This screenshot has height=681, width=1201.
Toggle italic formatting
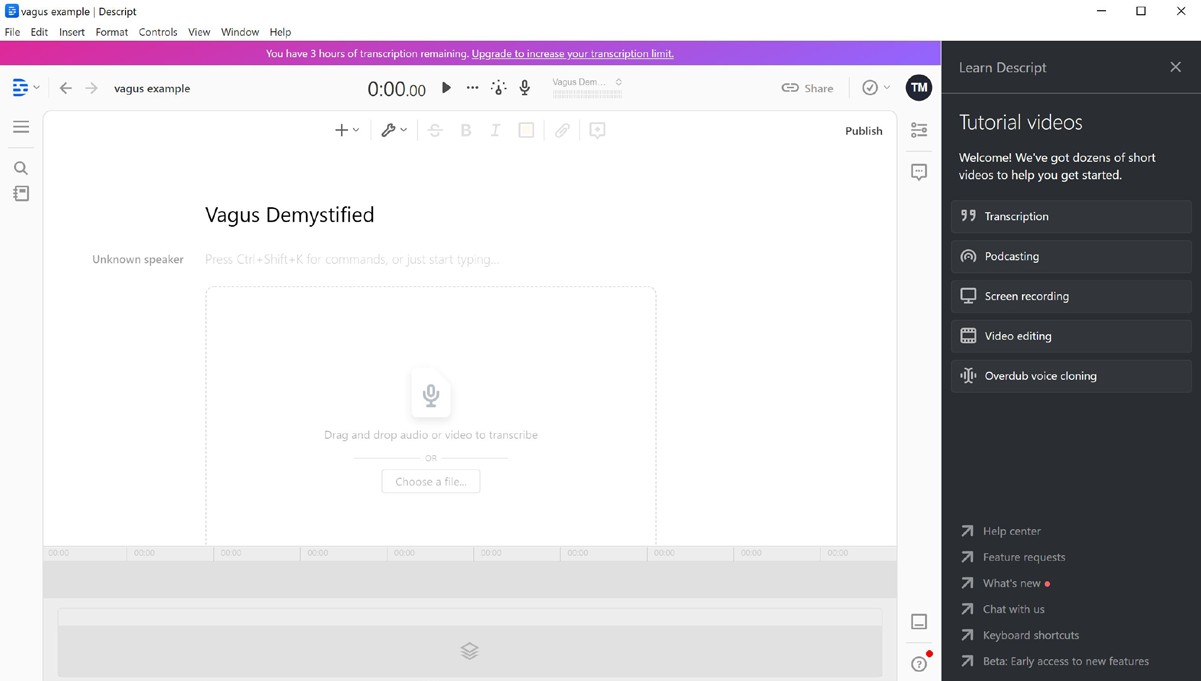pyautogui.click(x=495, y=130)
